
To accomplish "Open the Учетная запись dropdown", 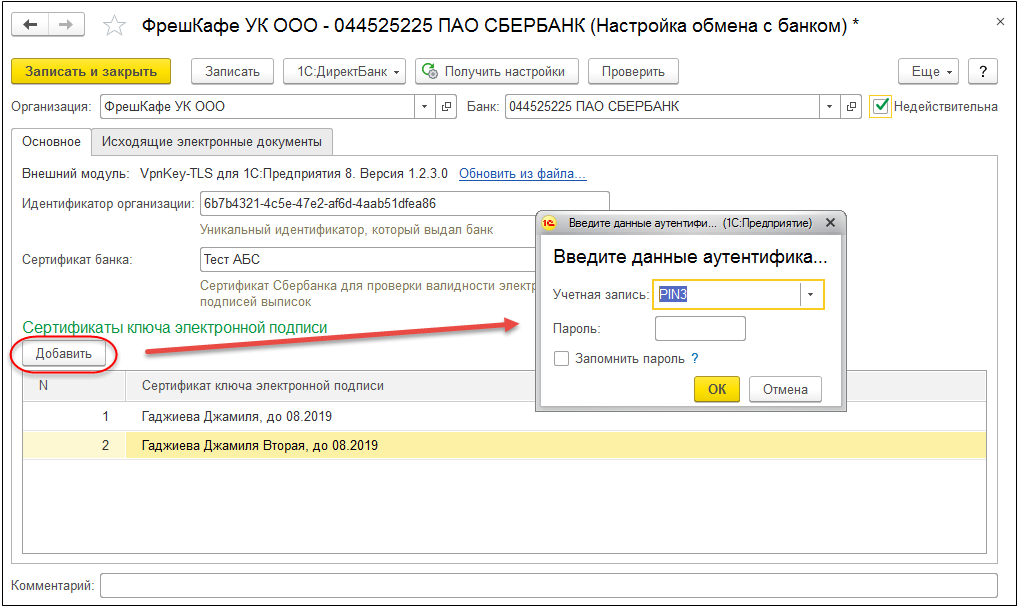I will click(812, 295).
